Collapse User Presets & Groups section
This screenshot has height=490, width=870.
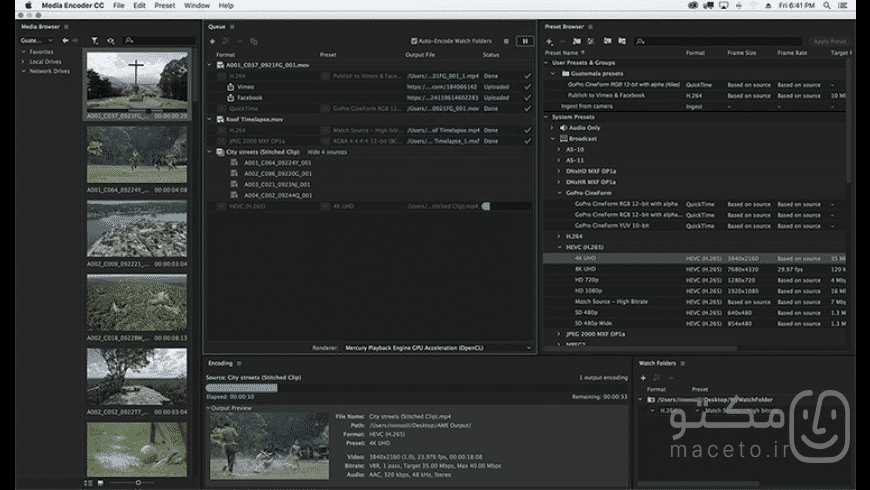(547, 63)
